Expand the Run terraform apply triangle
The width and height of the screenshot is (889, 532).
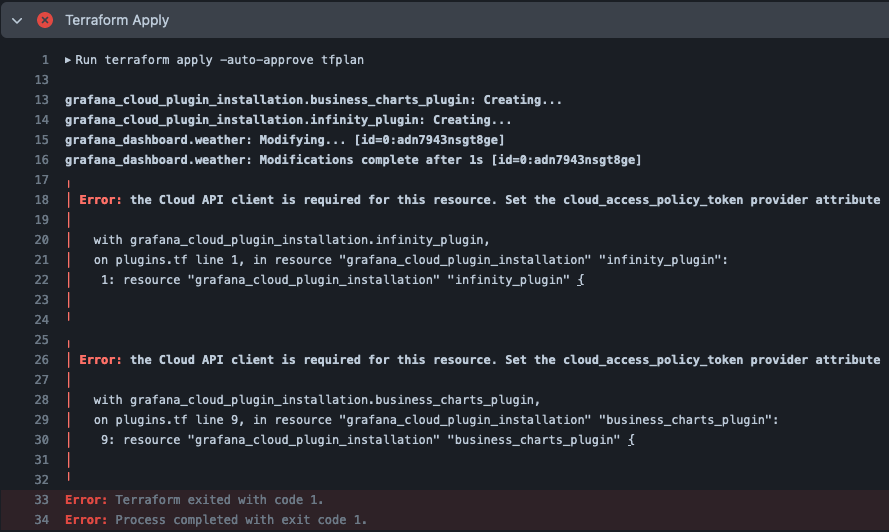pos(68,60)
